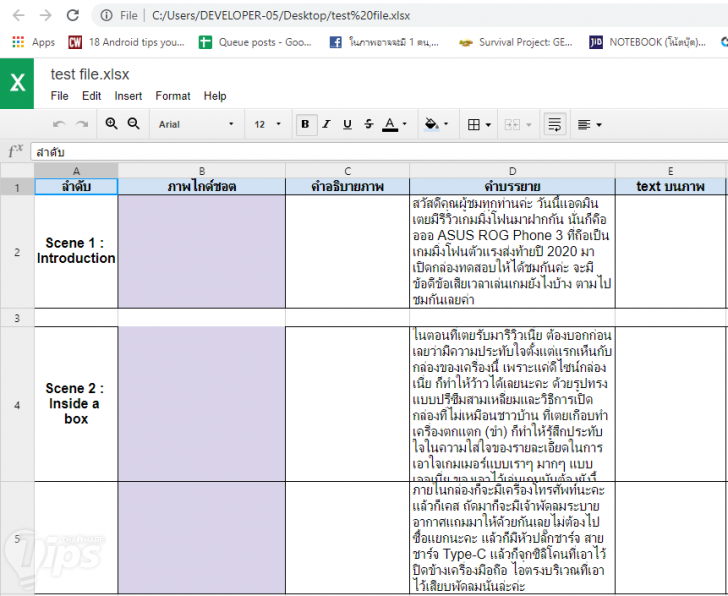Click the browser back arrow
This screenshot has height=596, width=728.
coord(19,15)
